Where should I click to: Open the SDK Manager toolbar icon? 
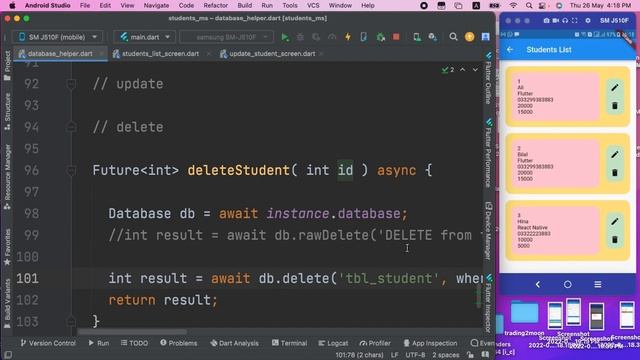433,37
